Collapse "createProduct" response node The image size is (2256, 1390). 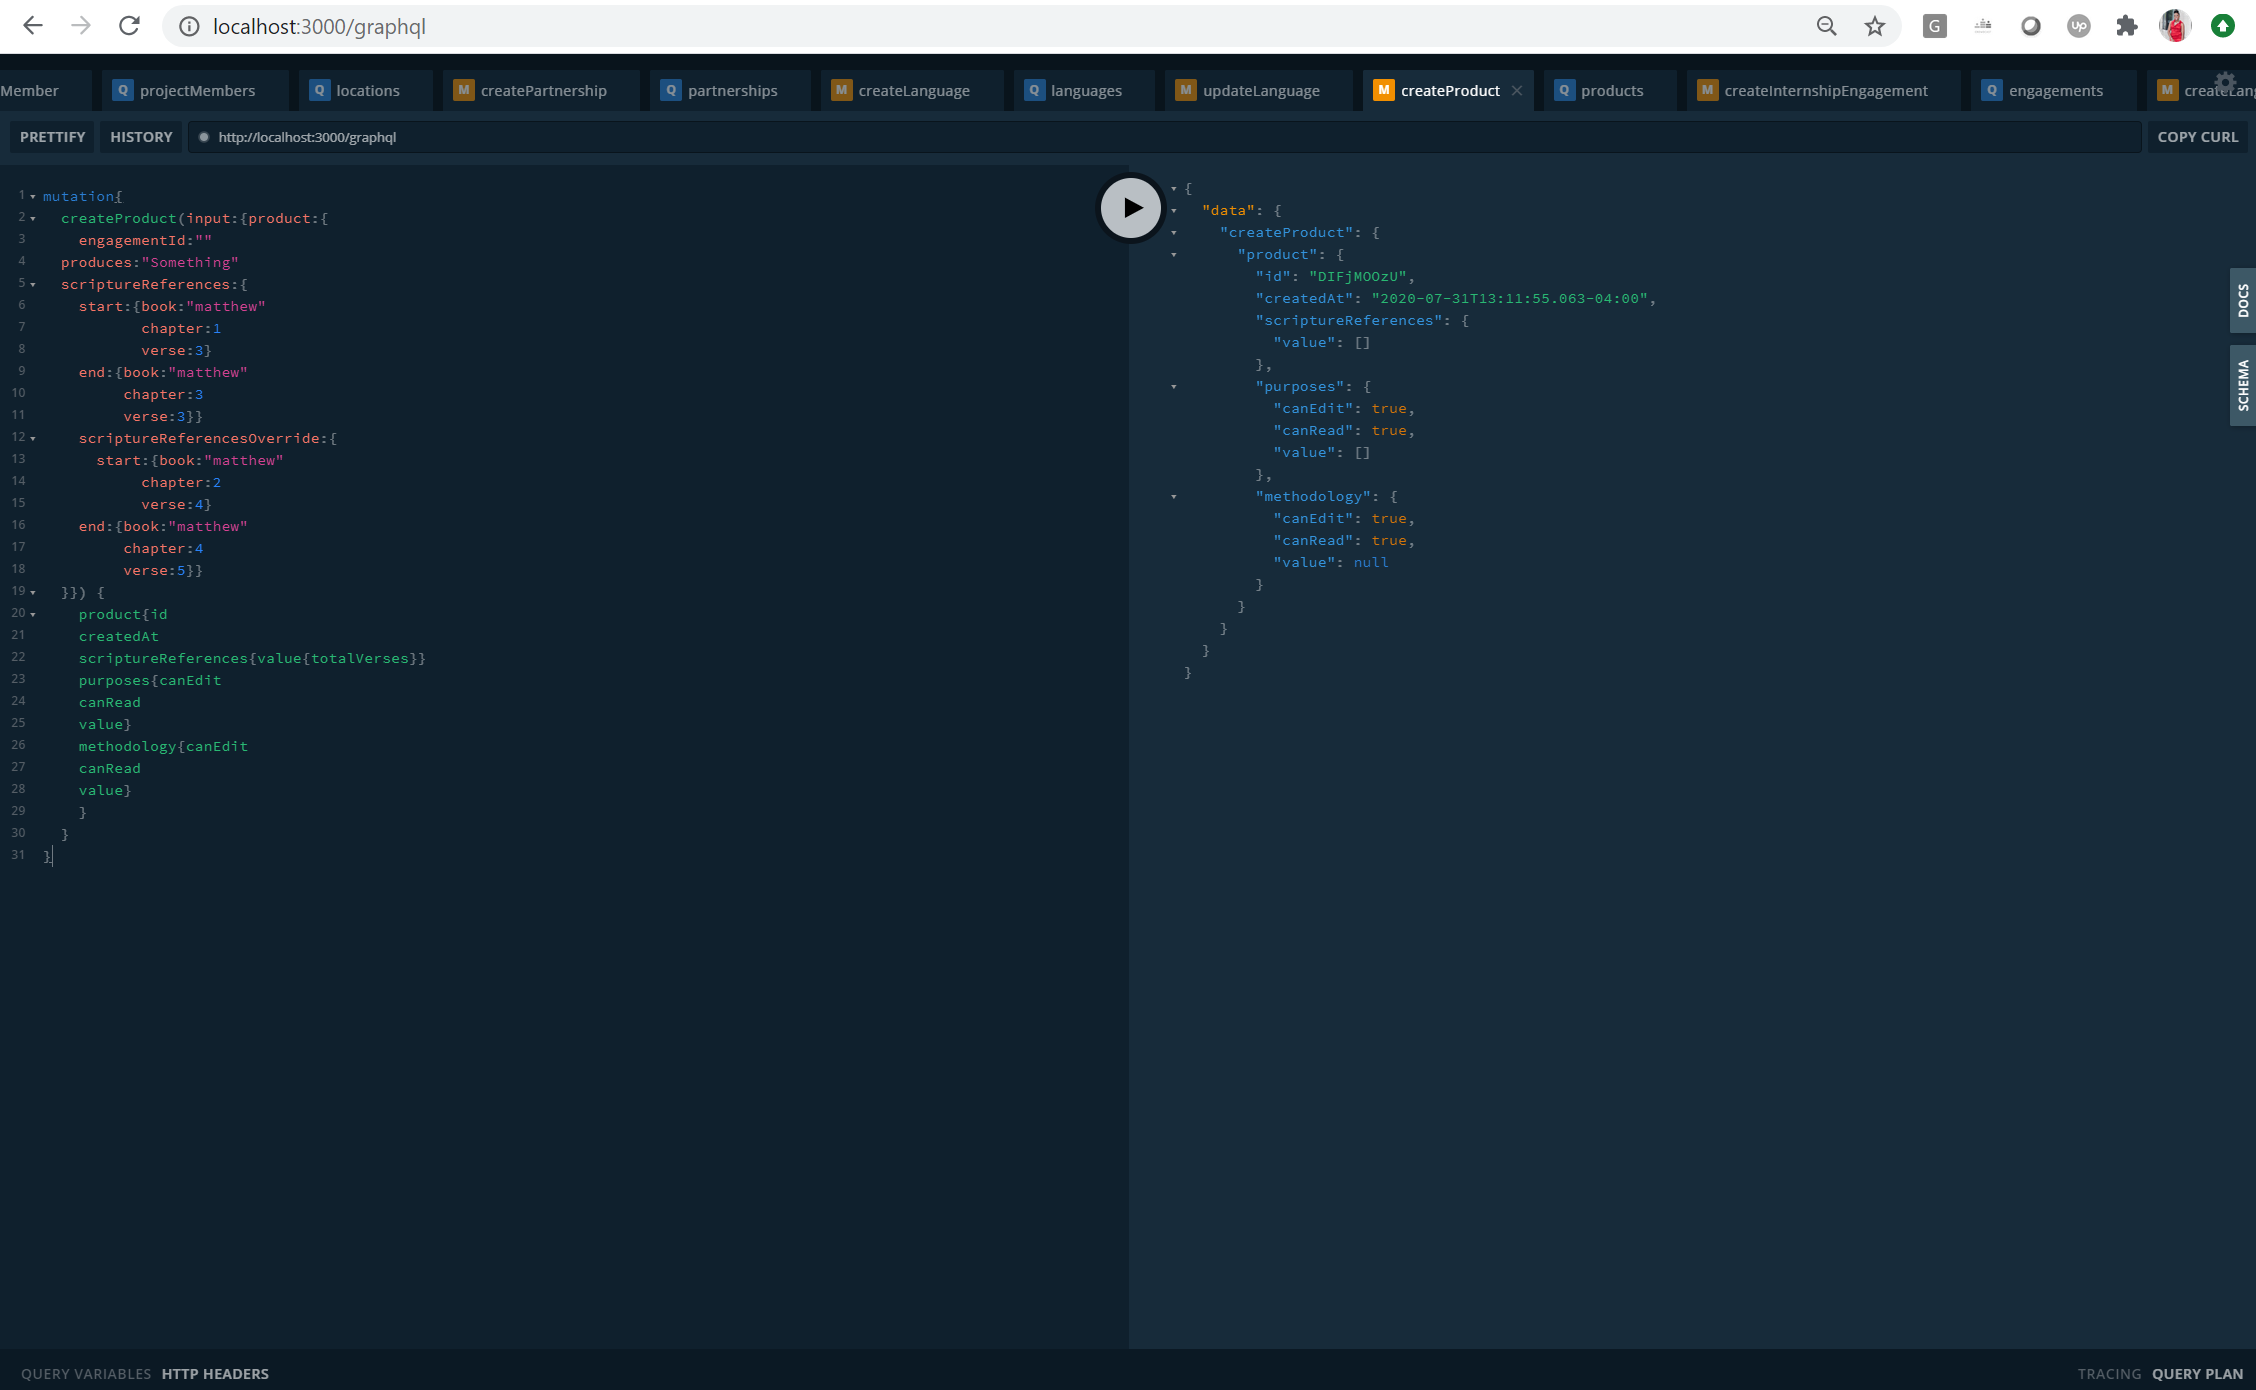1174,233
